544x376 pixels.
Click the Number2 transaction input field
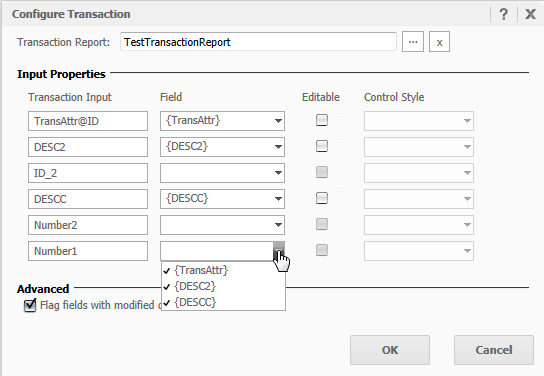click(x=88, y=225)
